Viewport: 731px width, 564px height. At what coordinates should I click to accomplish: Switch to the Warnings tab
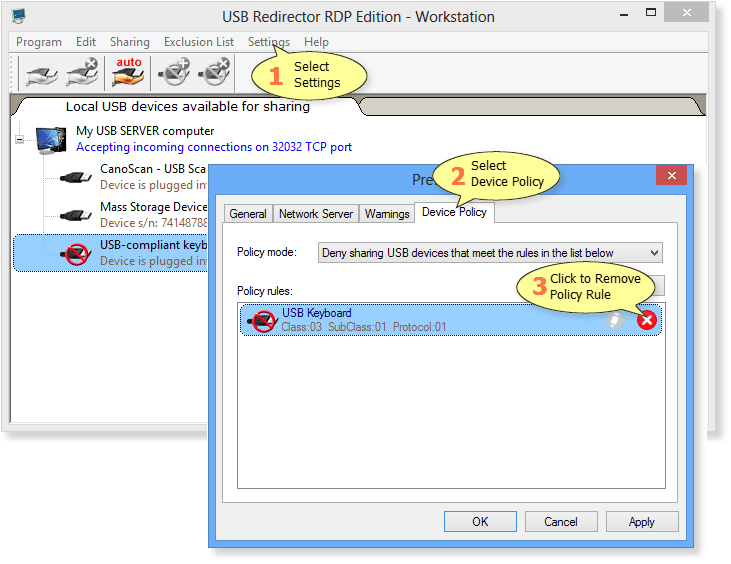click(387, 214)
